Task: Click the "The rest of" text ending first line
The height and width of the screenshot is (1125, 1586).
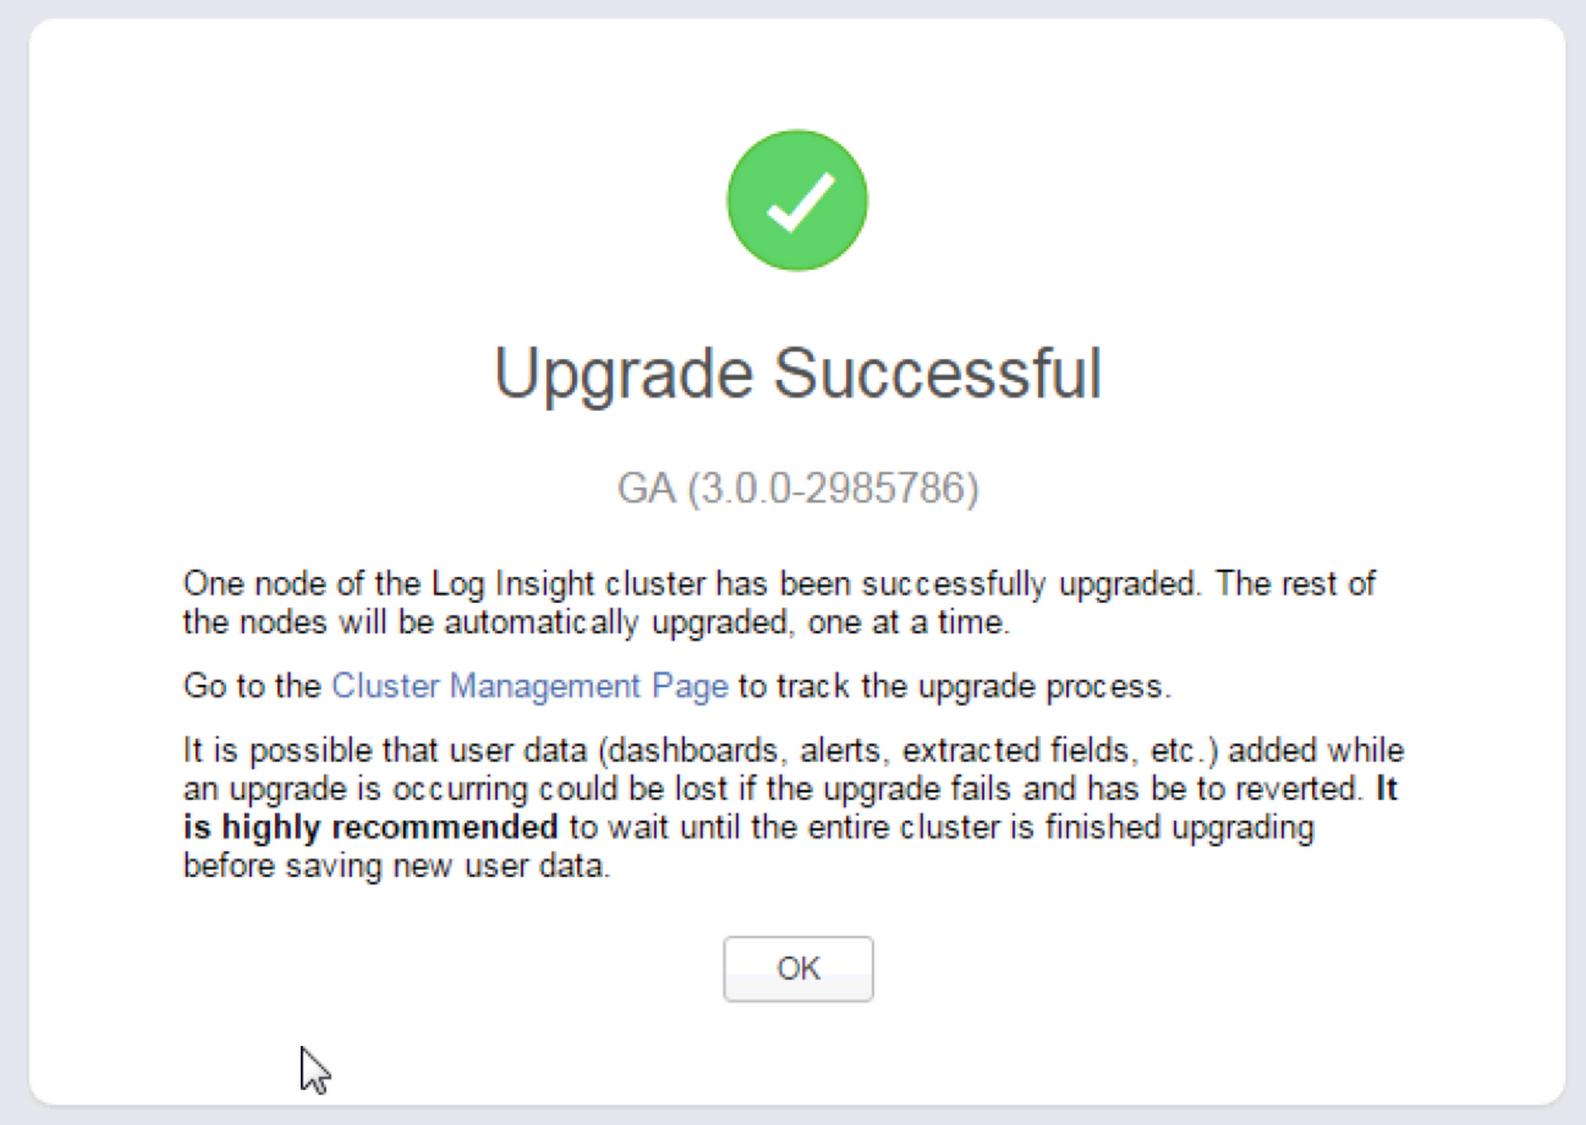Action: pos(1295,583)
